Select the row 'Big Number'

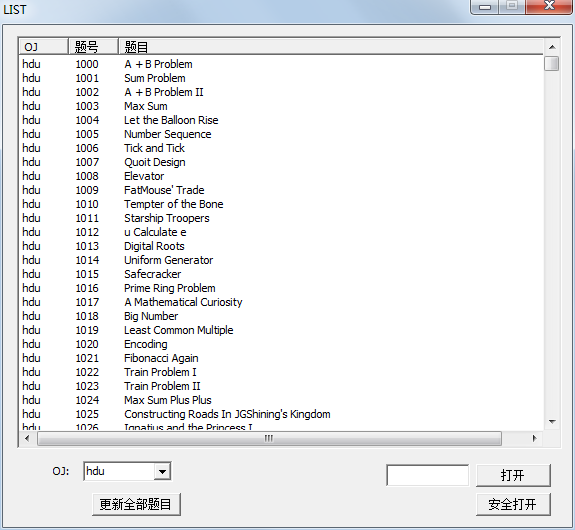(x=281, y=316)
